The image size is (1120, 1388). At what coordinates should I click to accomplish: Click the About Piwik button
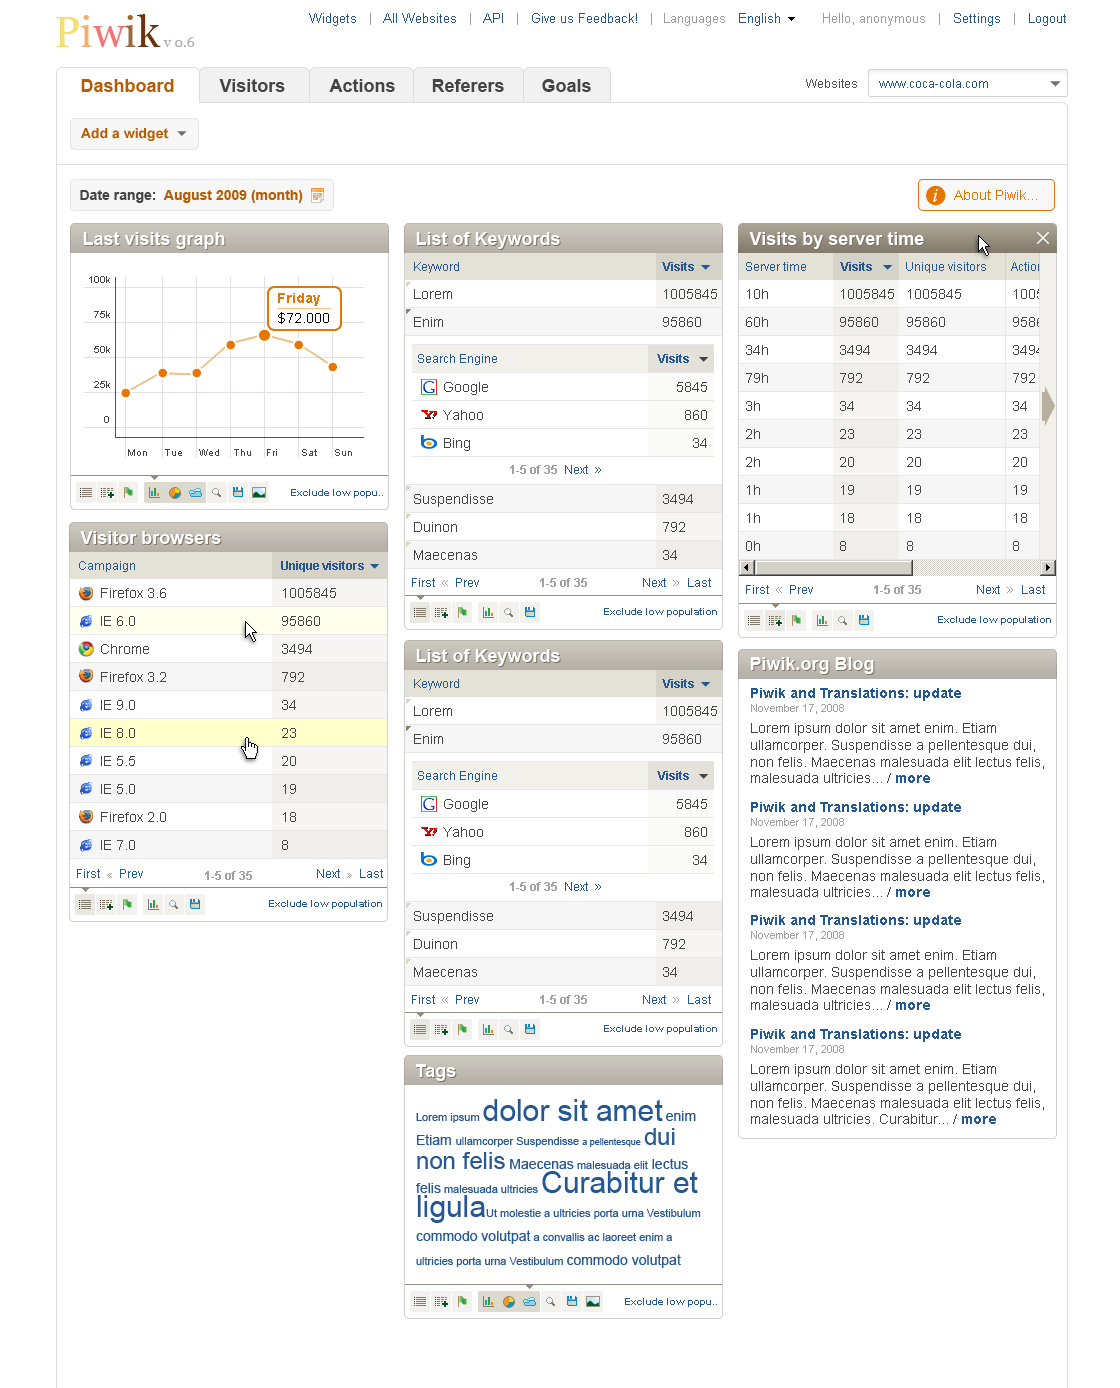[x=986, y=196]
